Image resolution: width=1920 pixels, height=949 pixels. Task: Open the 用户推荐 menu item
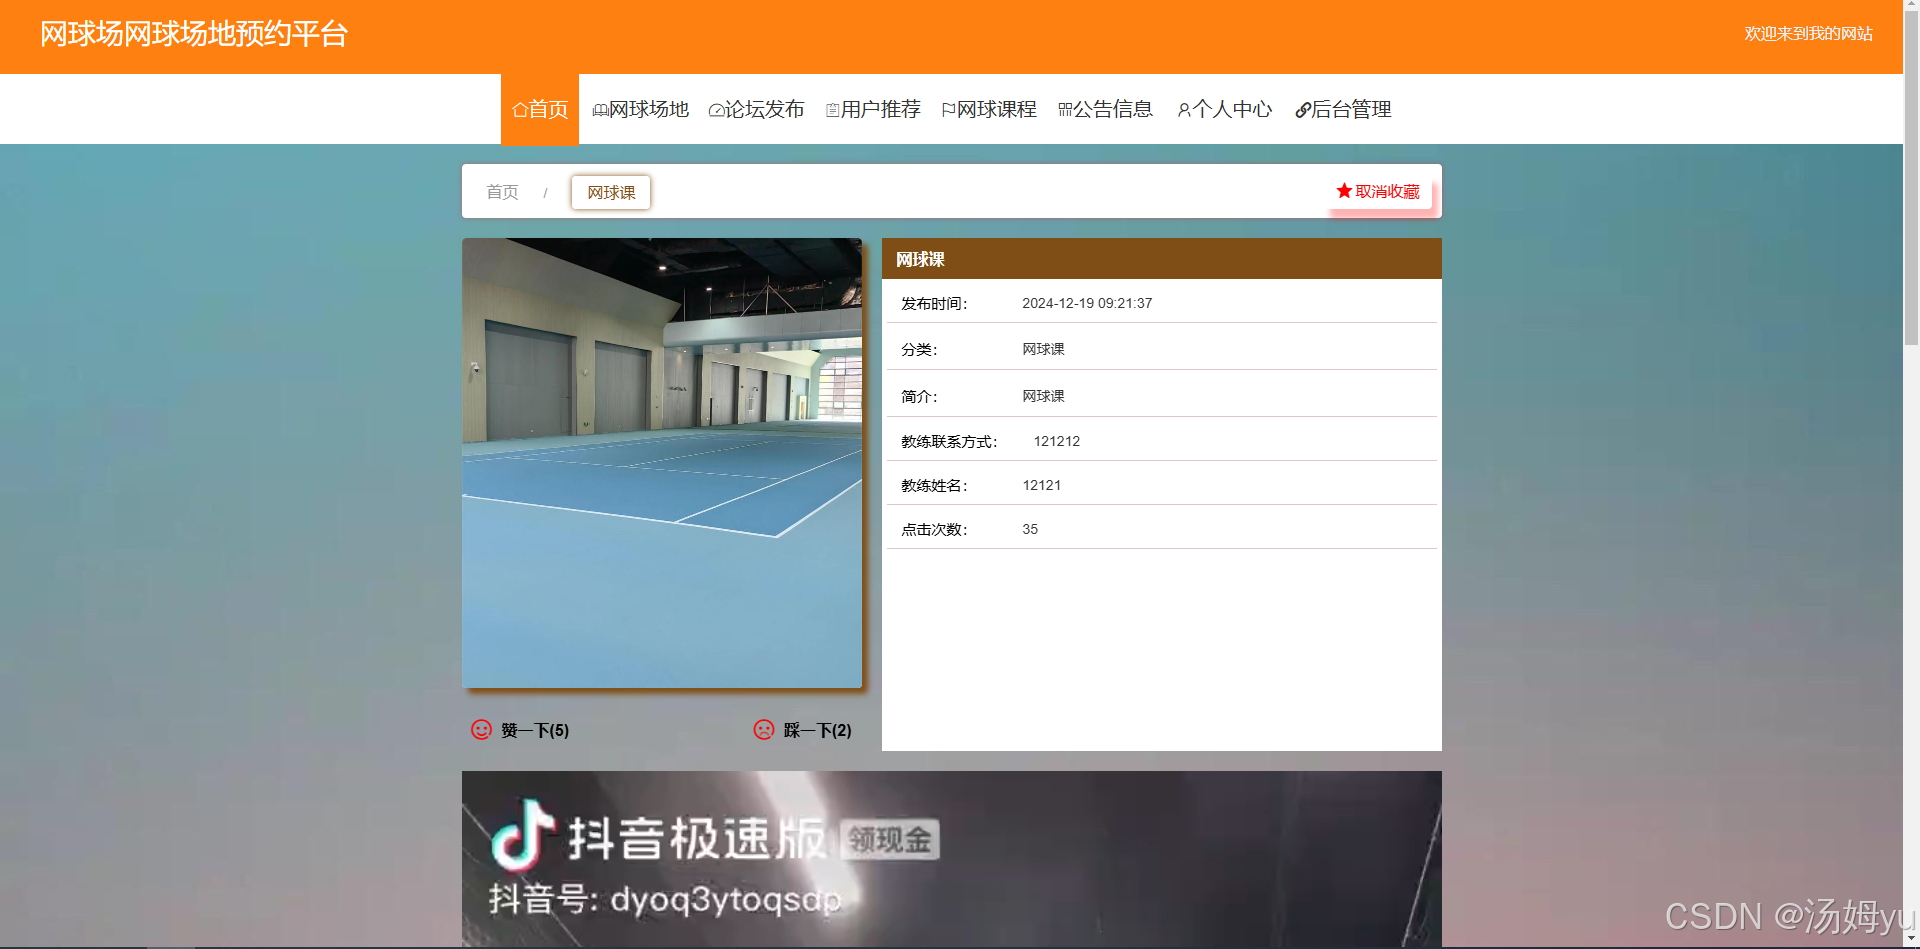[x=873, y=109]
